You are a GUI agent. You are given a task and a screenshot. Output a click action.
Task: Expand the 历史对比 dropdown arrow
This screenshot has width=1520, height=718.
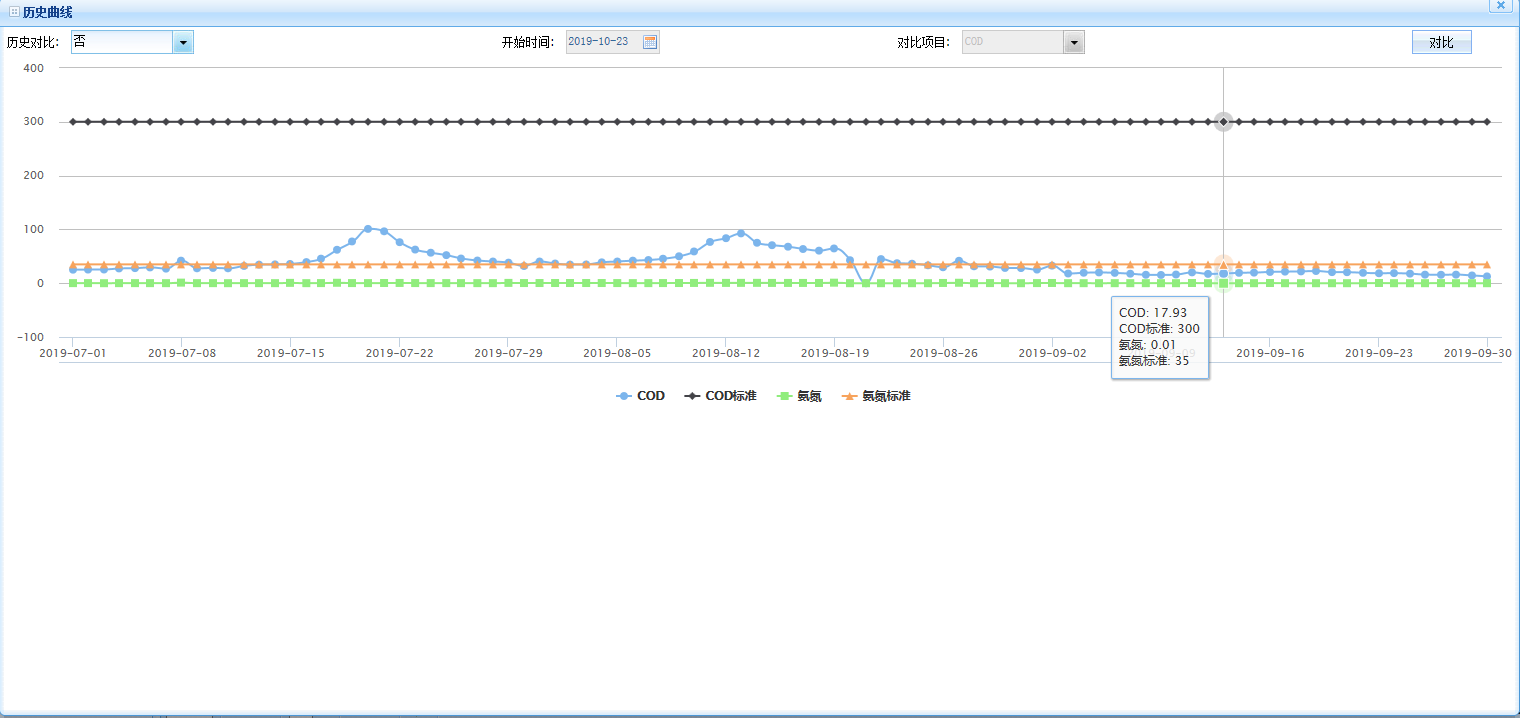[183, 42]
